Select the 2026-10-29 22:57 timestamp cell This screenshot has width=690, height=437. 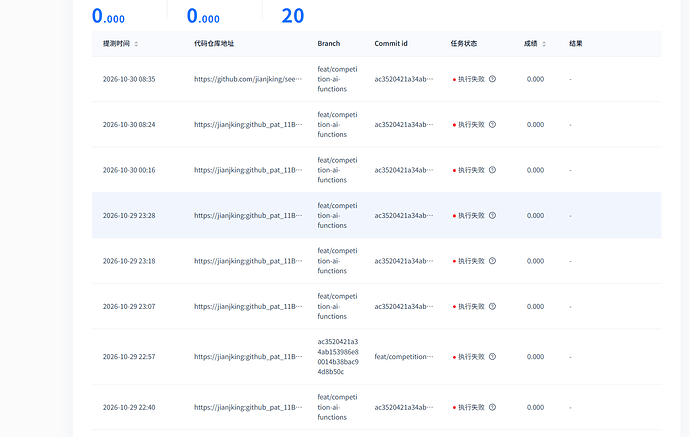click(129, 356)
